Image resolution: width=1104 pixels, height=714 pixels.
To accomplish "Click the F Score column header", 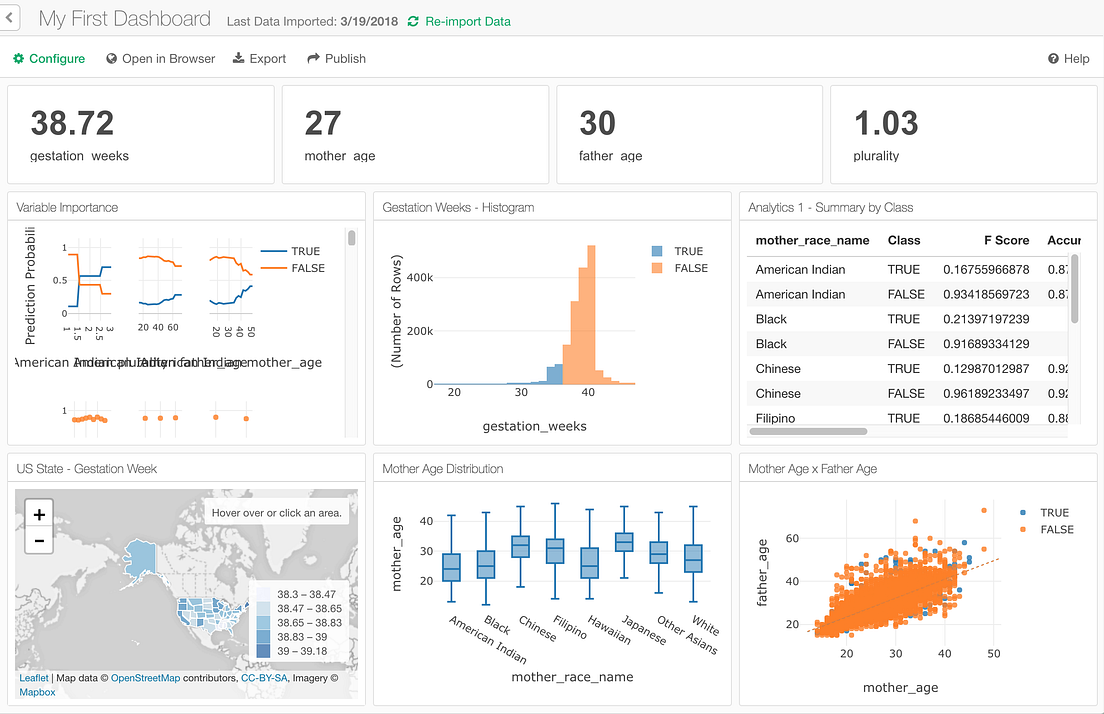I will (1007, 240).
